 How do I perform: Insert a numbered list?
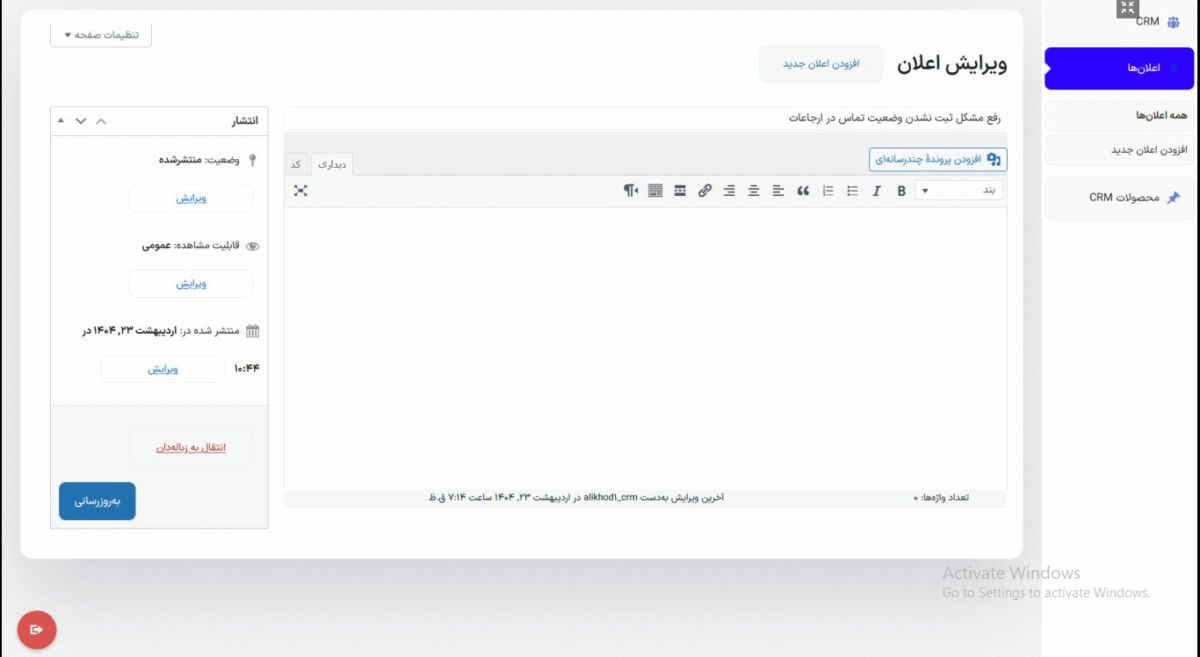[828, 191]
